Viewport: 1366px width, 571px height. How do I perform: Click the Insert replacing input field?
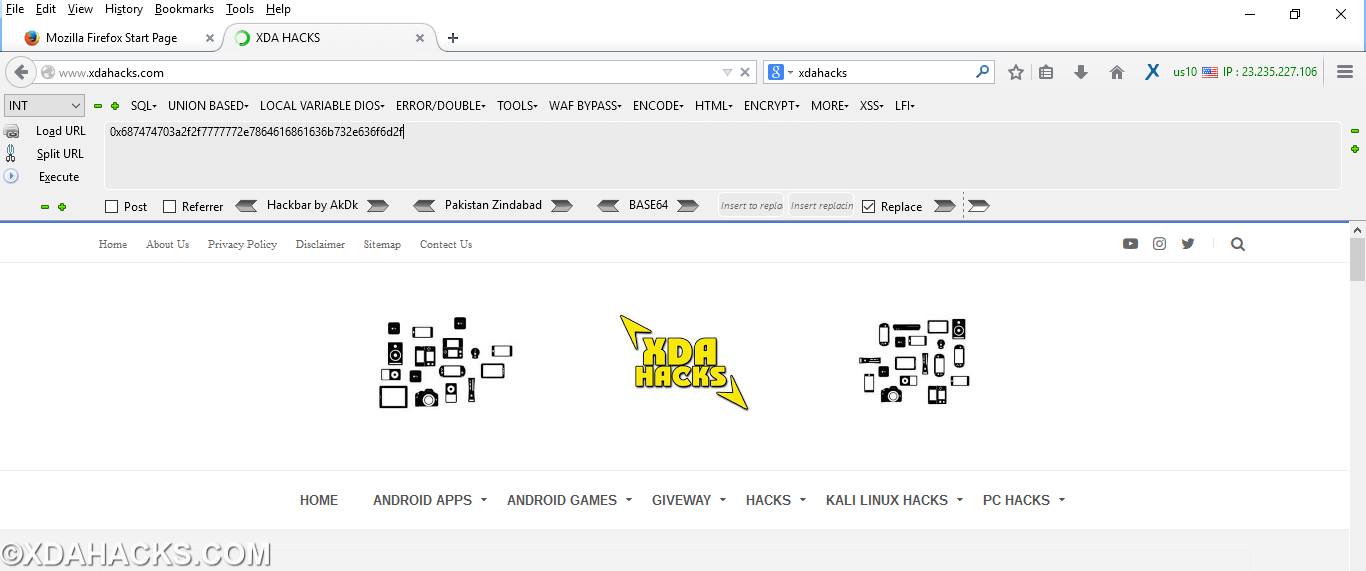pyautogui.click(x=821, y=206)
